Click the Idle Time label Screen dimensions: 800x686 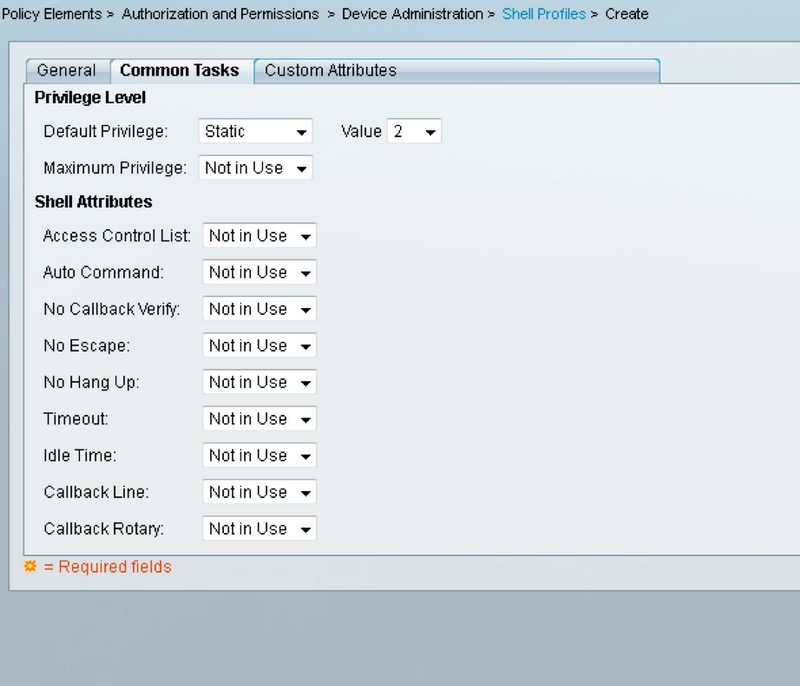click(x=80, y=455)
